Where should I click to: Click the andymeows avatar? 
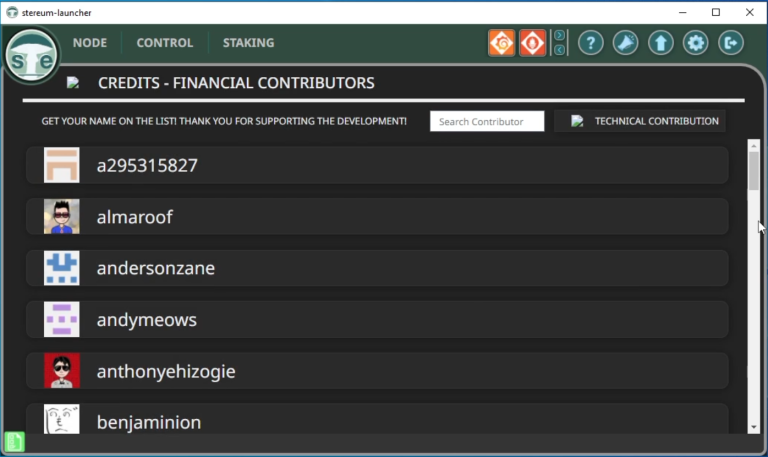(x=62, y=319)
